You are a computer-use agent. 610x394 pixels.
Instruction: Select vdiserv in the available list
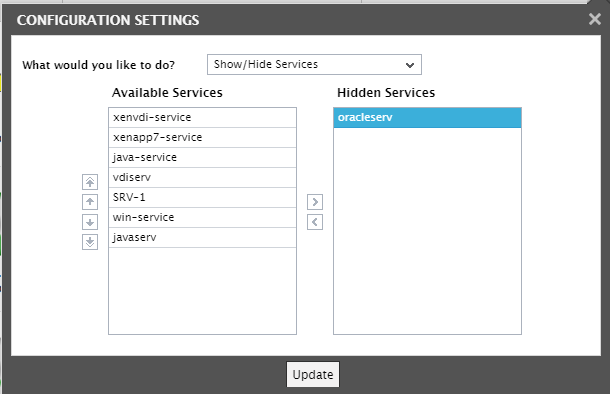pyautogui.click(x=202, y=178)
